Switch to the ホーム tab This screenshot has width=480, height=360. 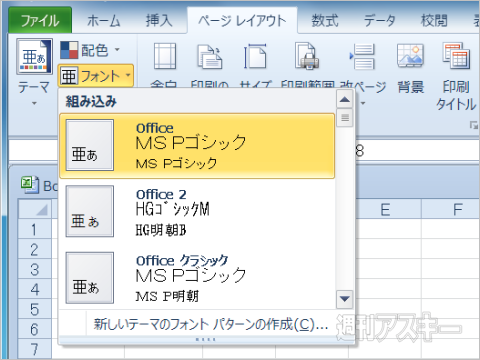tap(104, 21)
